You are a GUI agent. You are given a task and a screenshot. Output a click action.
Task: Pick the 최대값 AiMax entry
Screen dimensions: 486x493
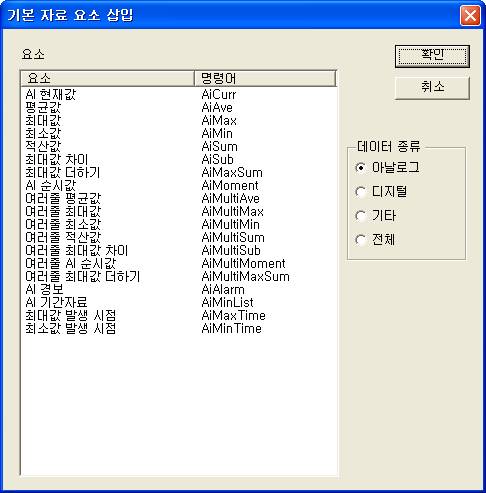pyautogui.click(x=179, y=121)
